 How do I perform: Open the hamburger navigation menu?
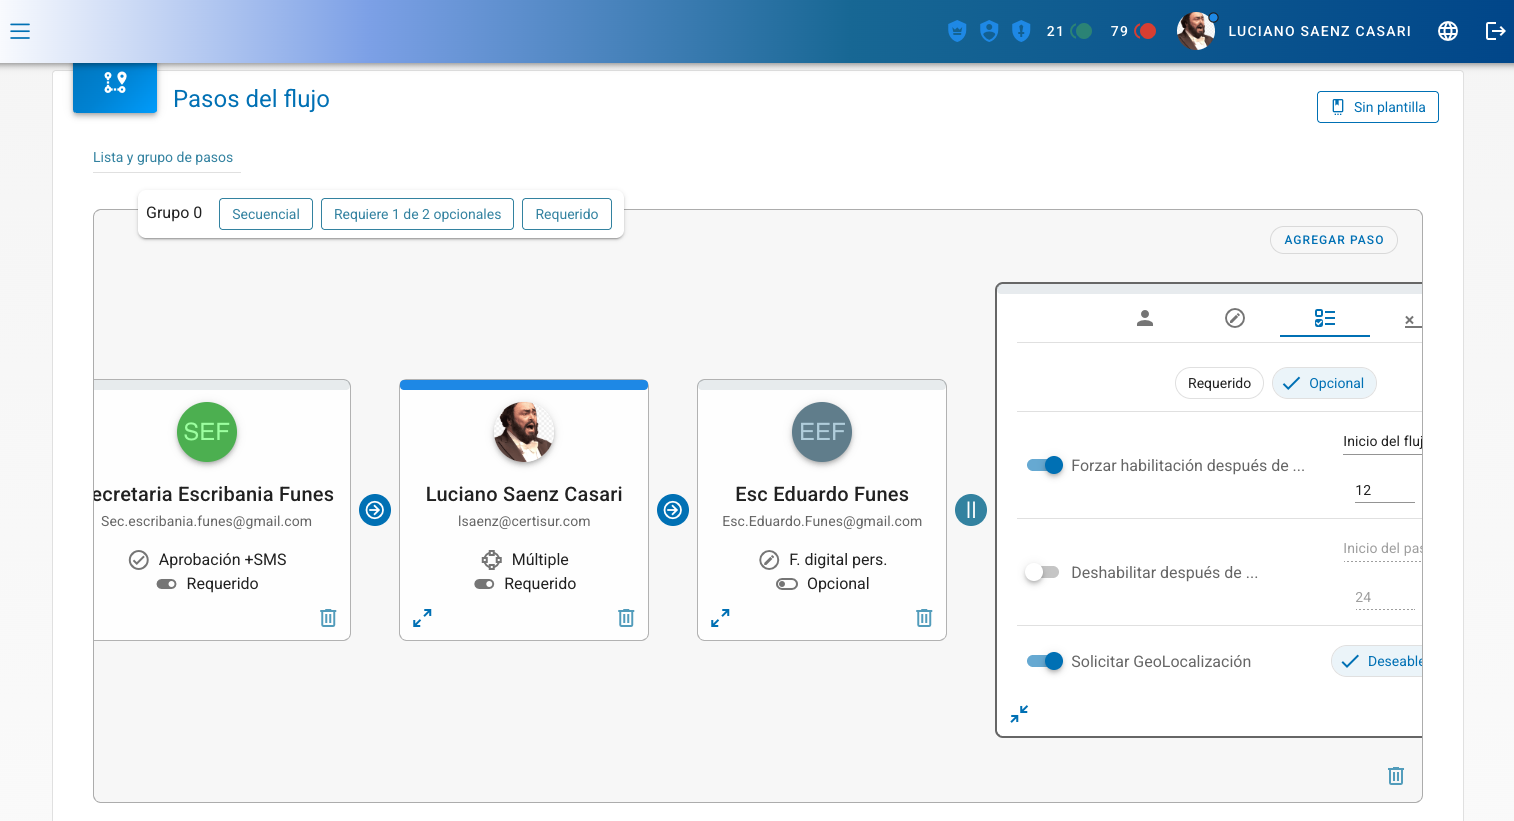coord(20,31)
